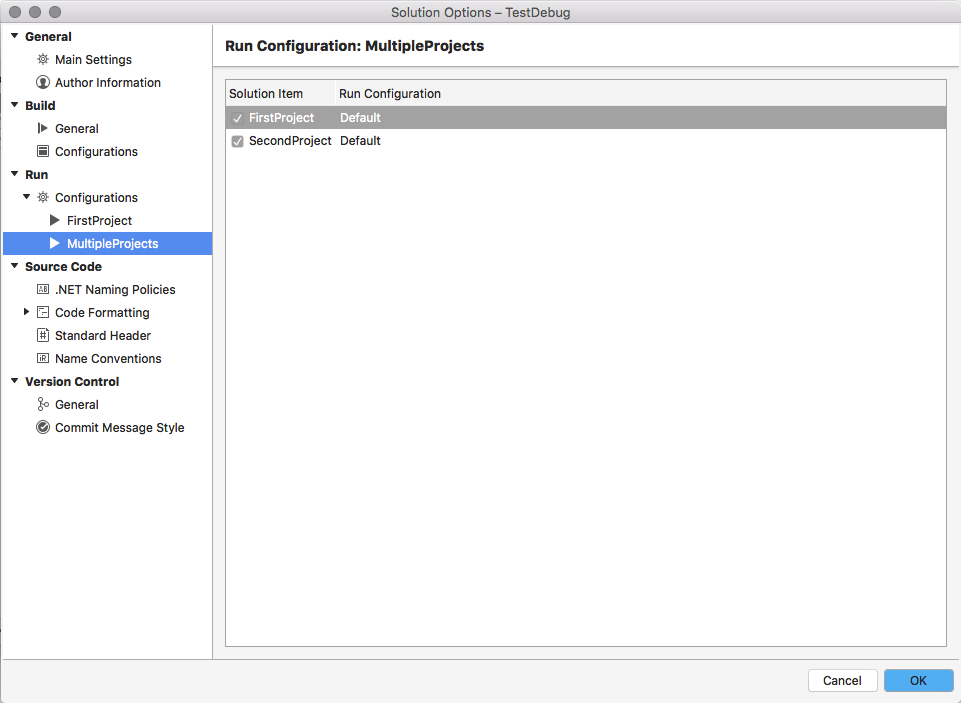Screen dimensions: 961x703
Task: Click the Cancel button
Action: click(x=842, y=680)
